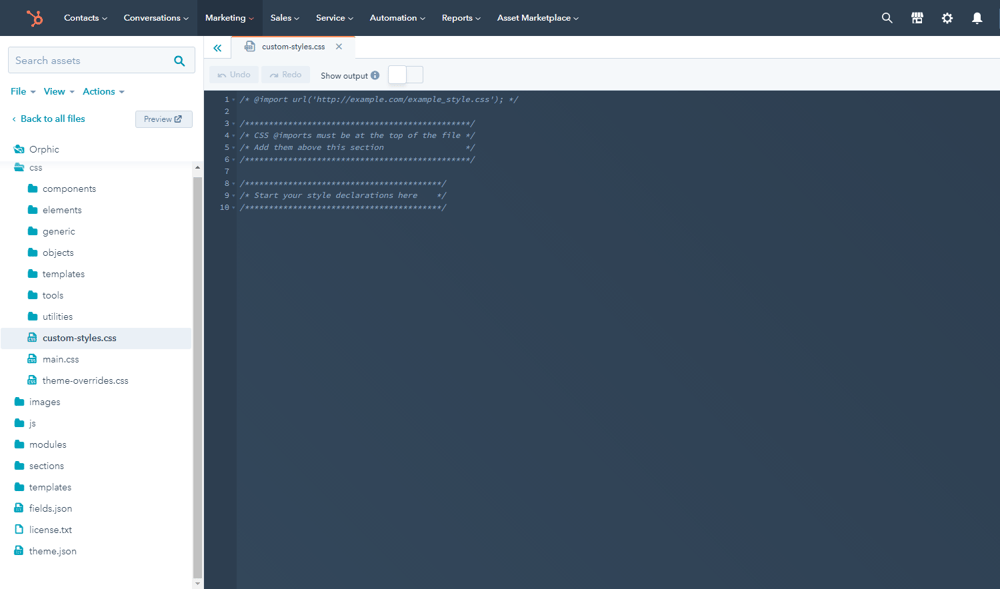Expand the components folder
This screenshot has width=1000, height=589.
(68, 189)
